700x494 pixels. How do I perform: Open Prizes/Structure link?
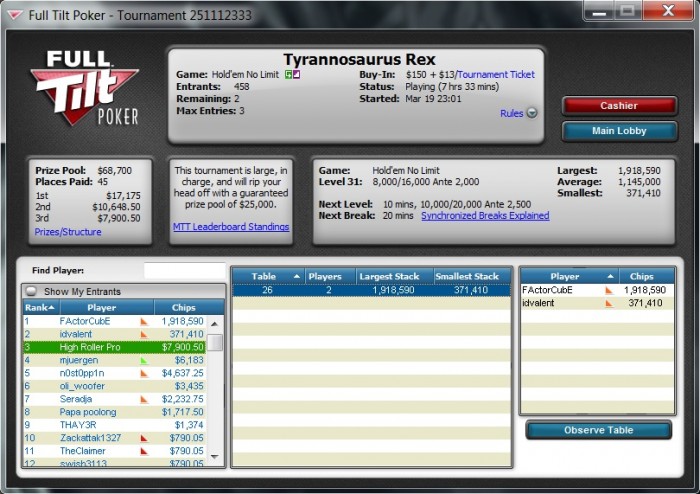(x=68, y=232)
